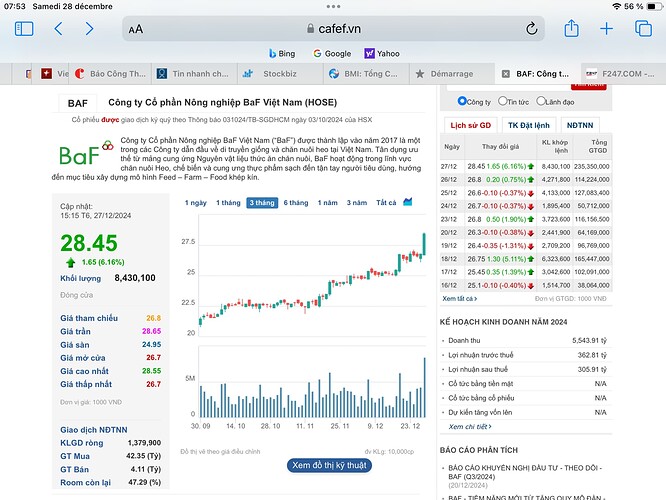Open the TK Đặt lệnh tab
The height and width of the screenshot is (500, 666).
point(529,125)
